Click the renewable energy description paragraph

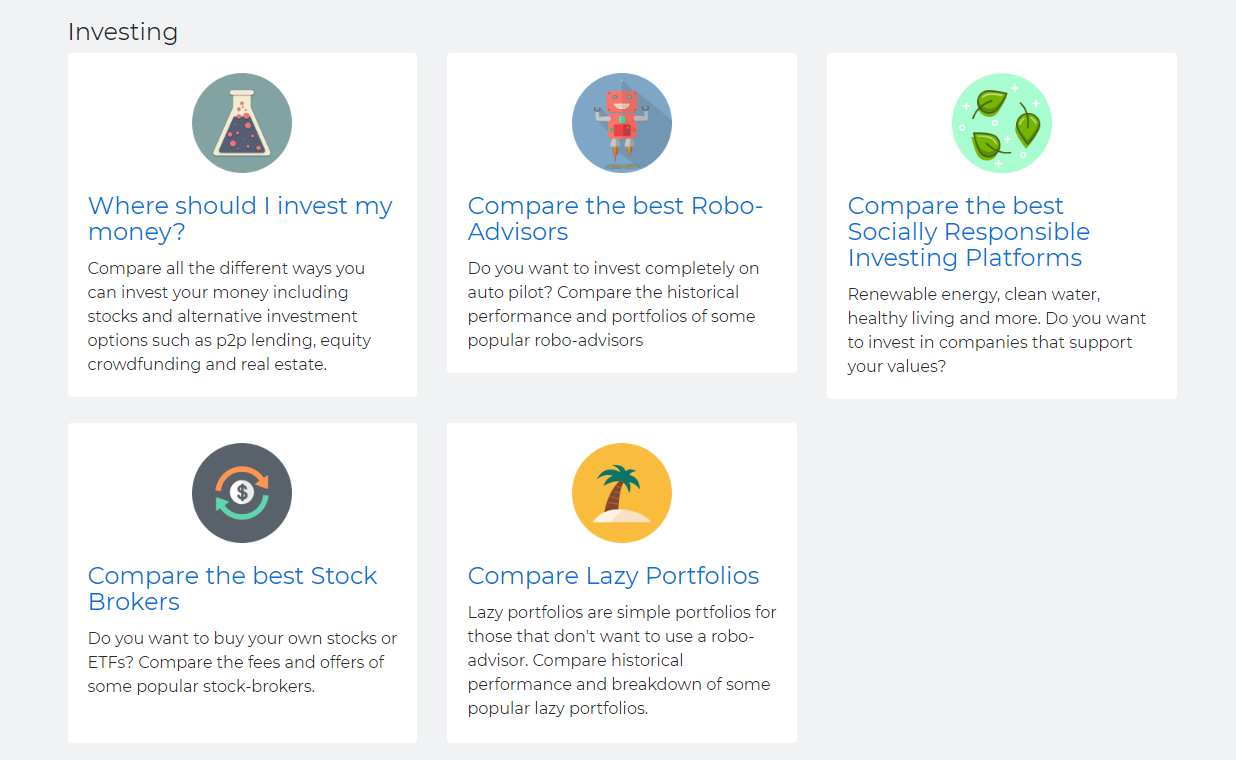coord(997,330)
